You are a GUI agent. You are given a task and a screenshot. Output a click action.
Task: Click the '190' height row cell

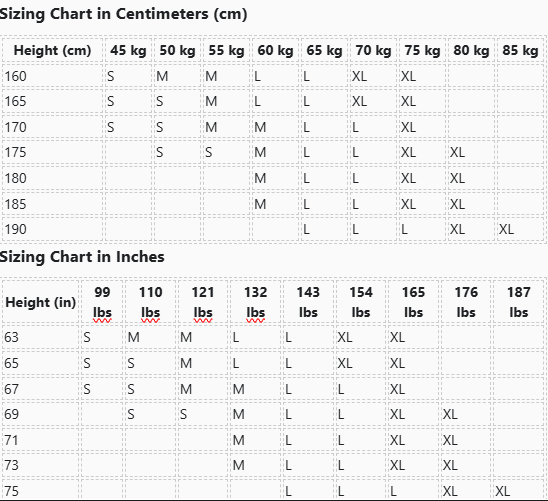52,229
